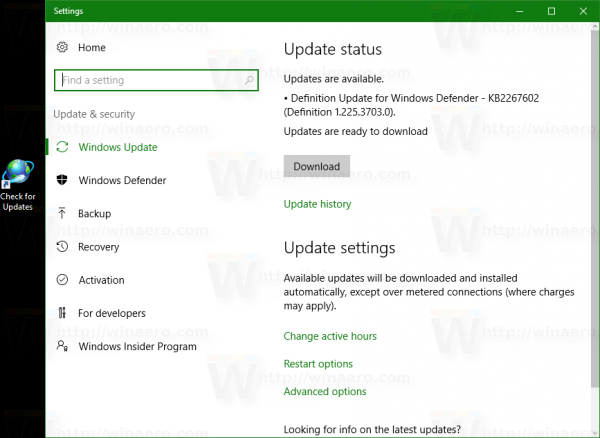Minimize the Settings window

pyautogui.click(x=519, y=11)
